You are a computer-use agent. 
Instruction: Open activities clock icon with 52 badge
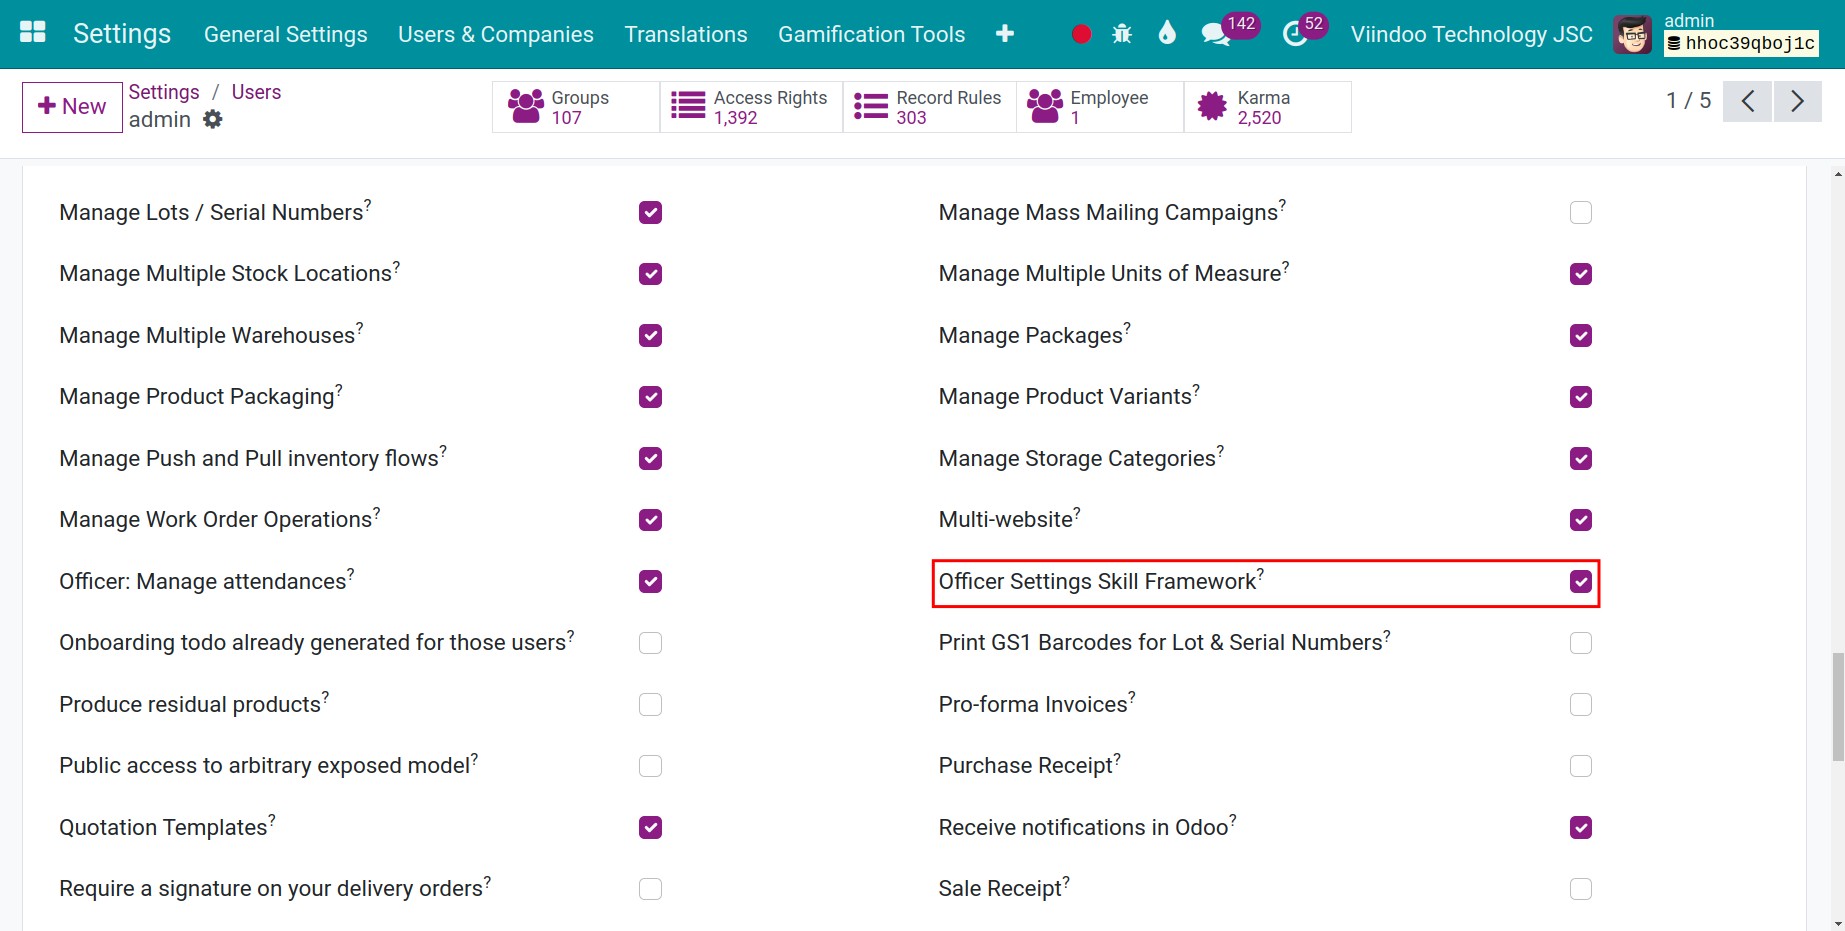click(x=1295, y=34)
